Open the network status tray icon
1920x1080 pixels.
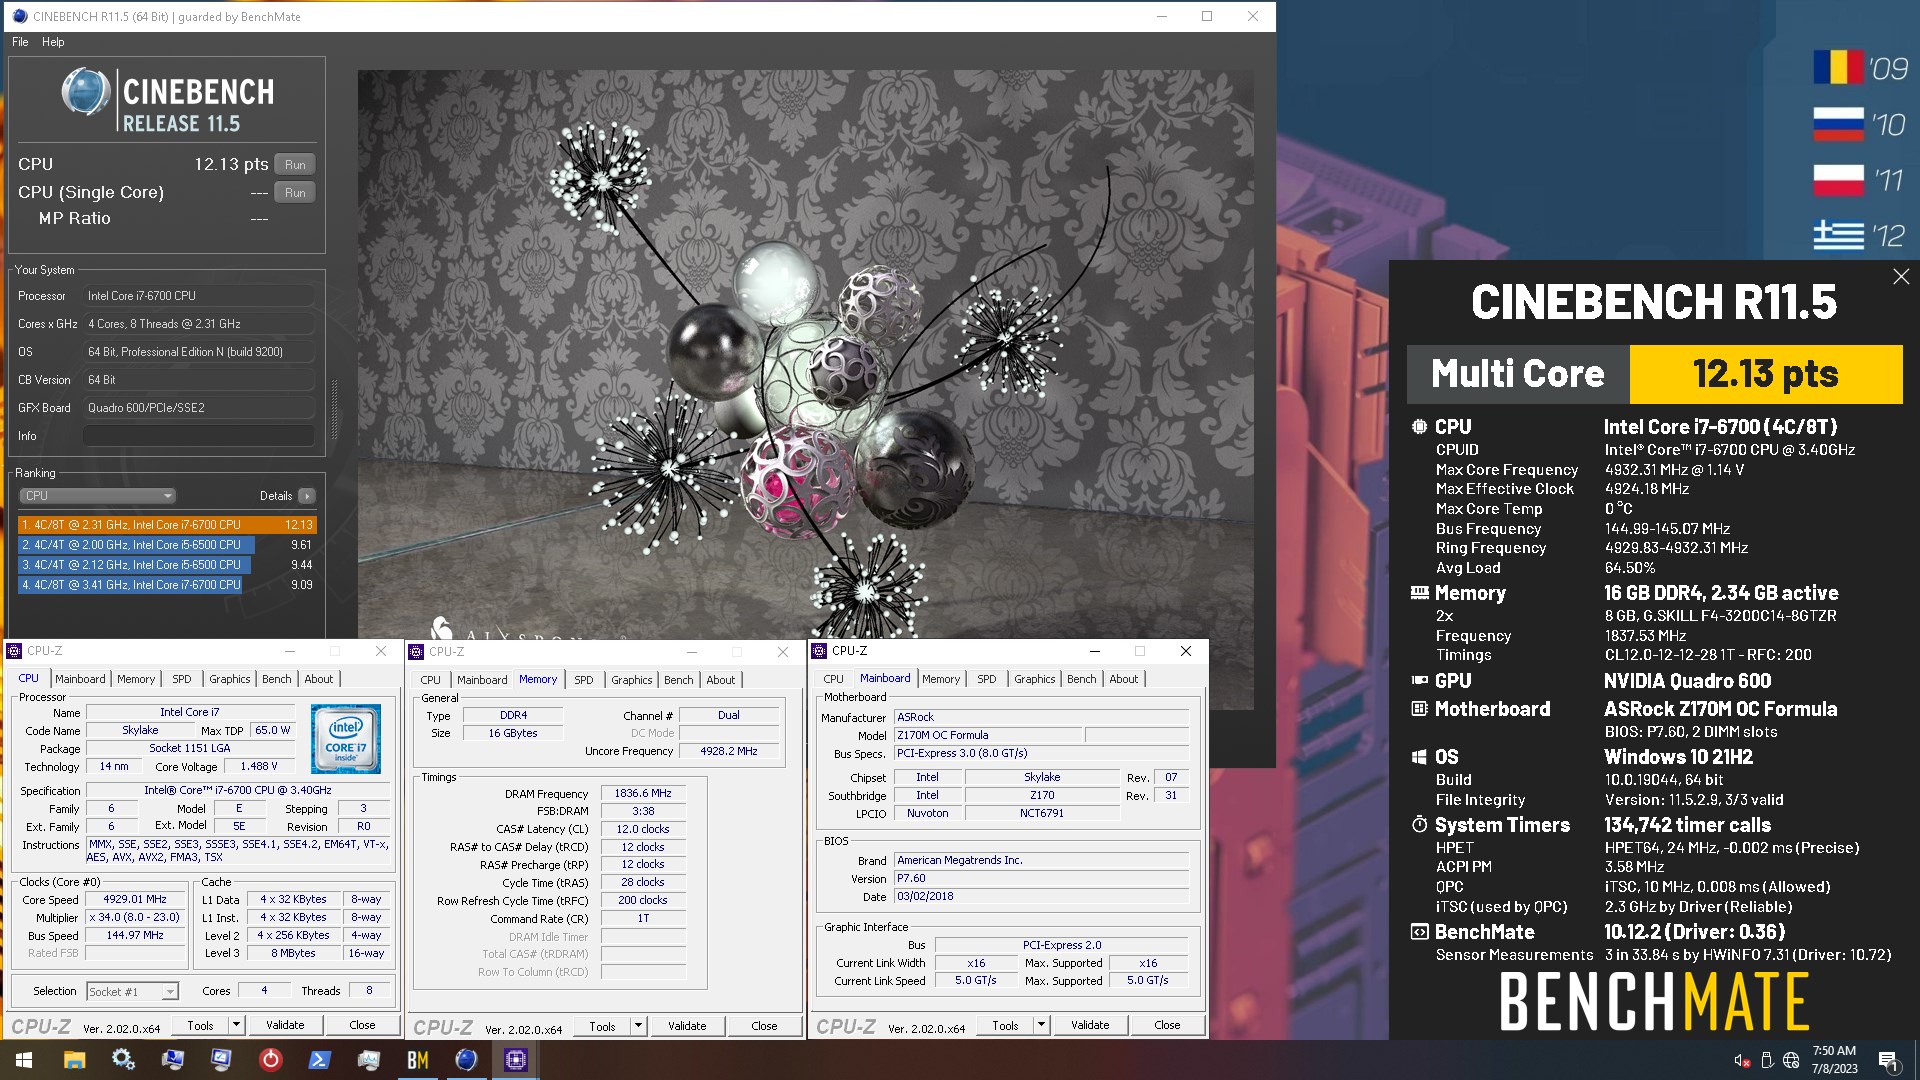pos(1790,1060)
